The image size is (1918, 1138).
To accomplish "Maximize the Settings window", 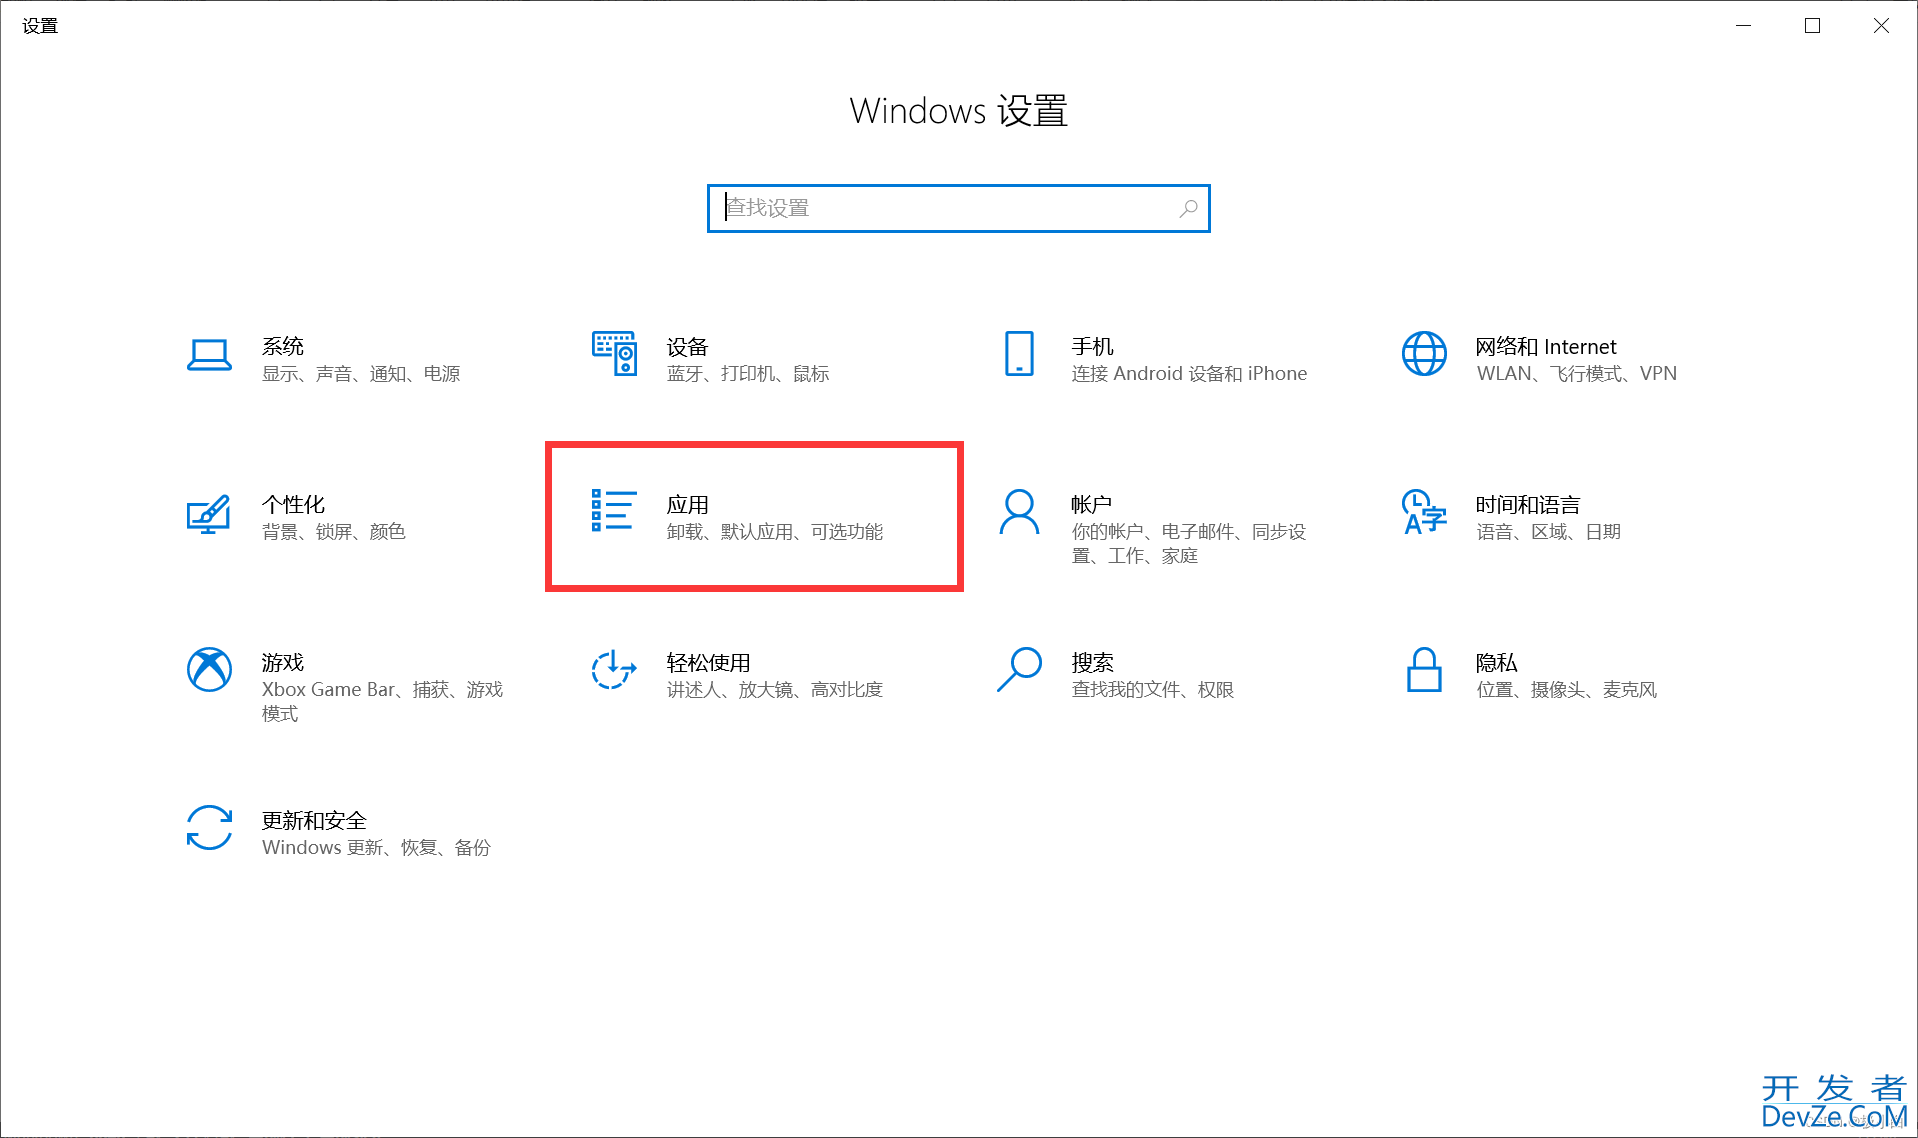I will [x=1812, y=25].
